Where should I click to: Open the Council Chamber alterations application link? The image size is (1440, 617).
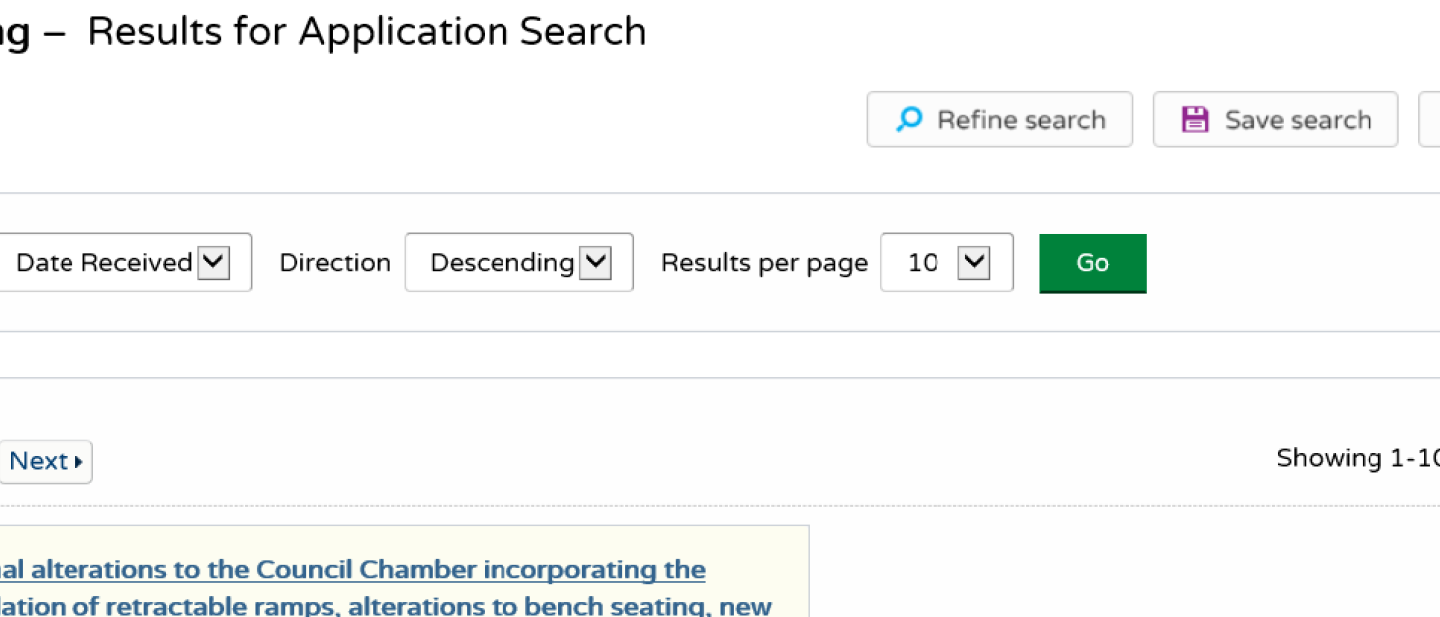pos(350,569)
